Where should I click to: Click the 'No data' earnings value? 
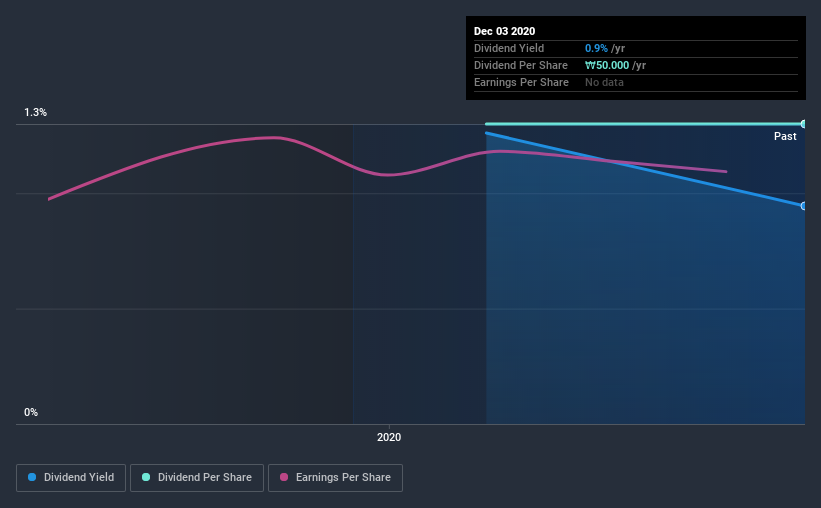point(604,82)
